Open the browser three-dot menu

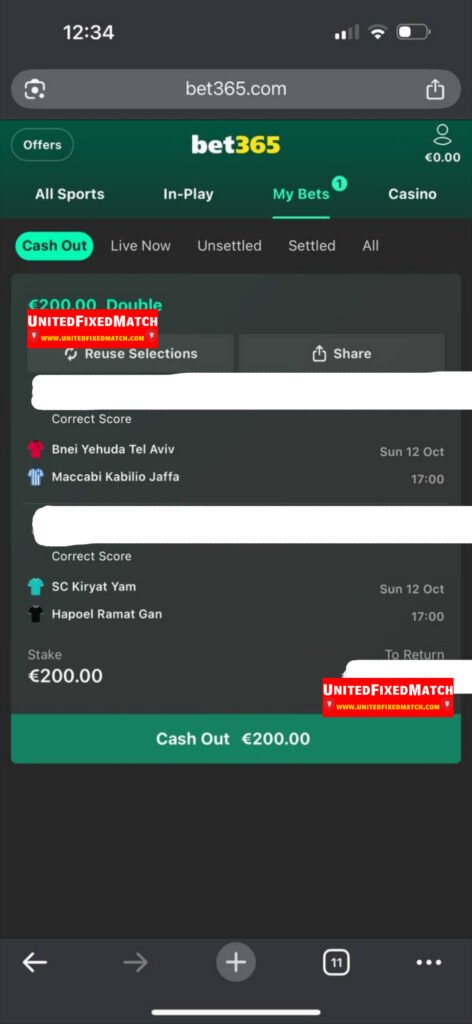pos(429,962)
